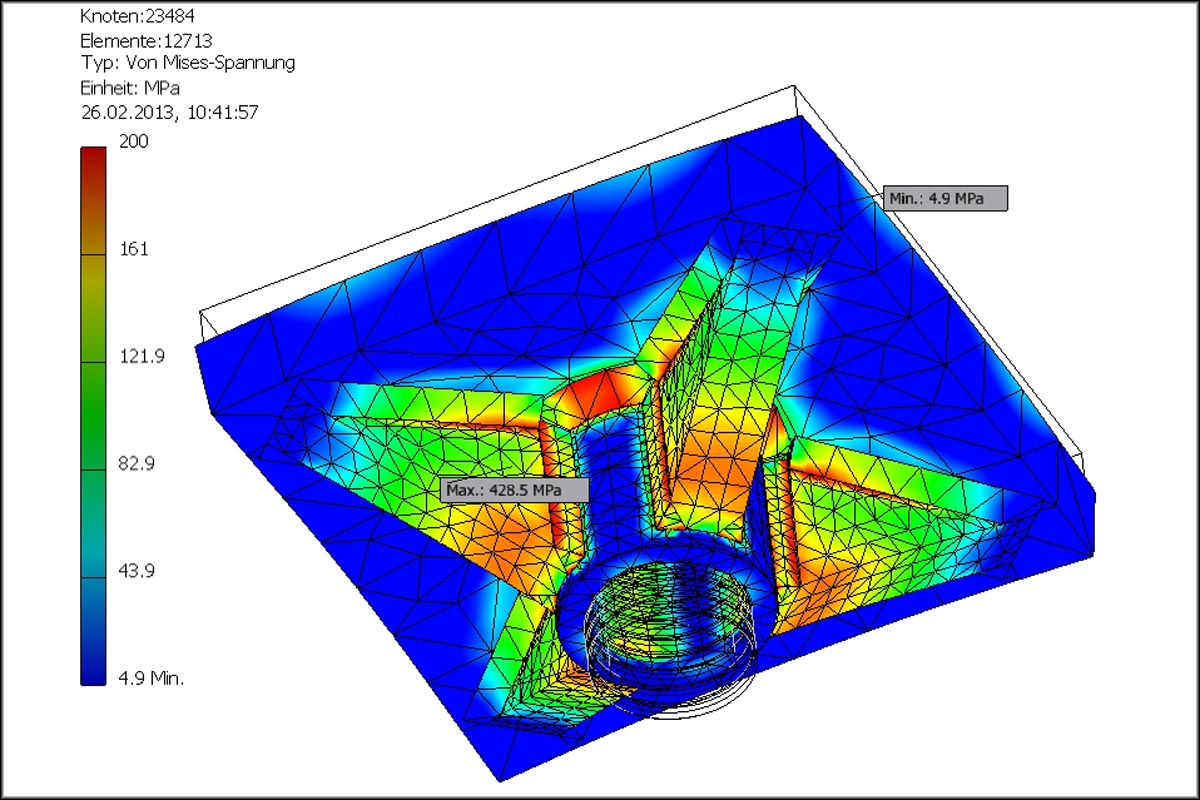Click the "200" legend maximum value
Image resolution: width=1200 pixels, height=800 pixels.
(x=134, y=141)
